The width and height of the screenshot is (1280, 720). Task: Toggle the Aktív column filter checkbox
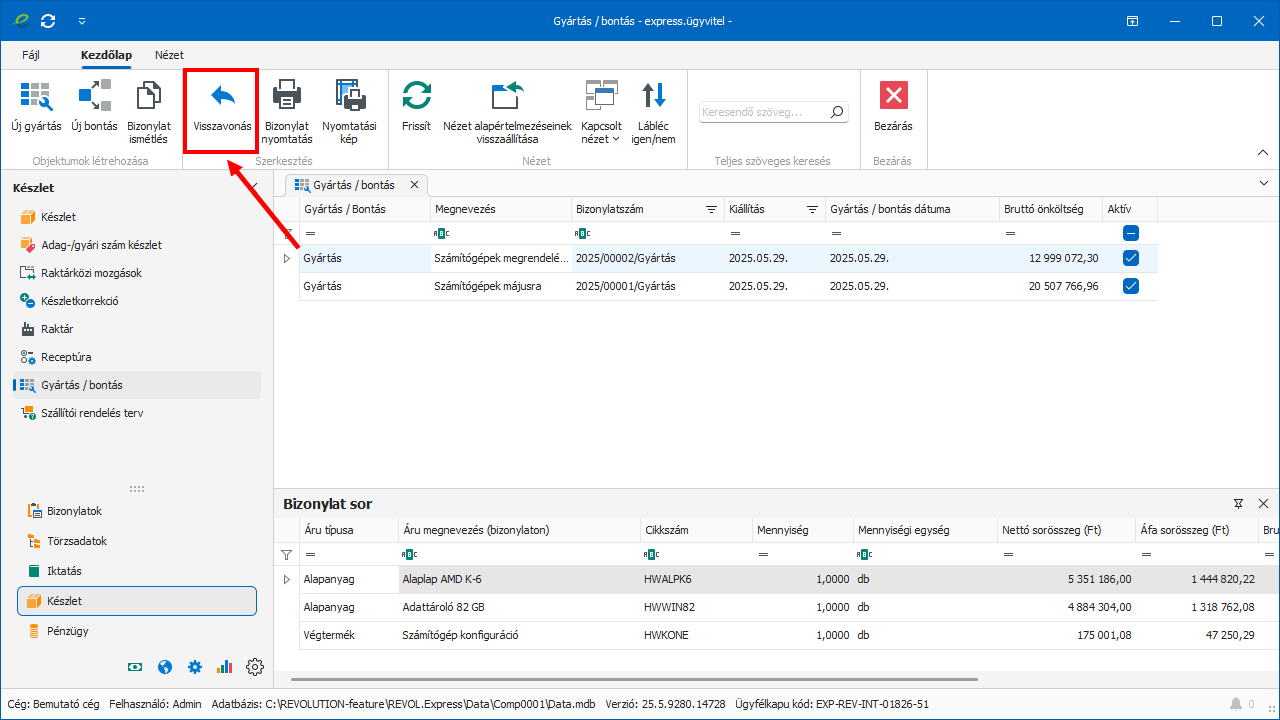pyautogui.click(x=1131, y=233)
